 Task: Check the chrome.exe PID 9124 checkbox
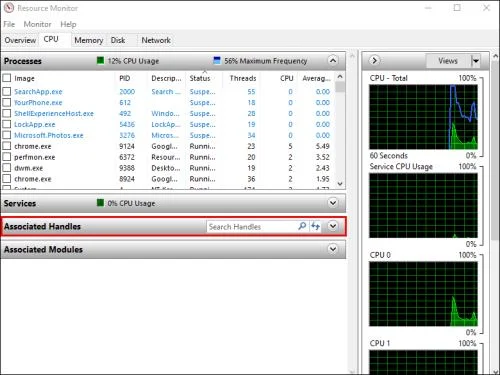click(7, 146)
